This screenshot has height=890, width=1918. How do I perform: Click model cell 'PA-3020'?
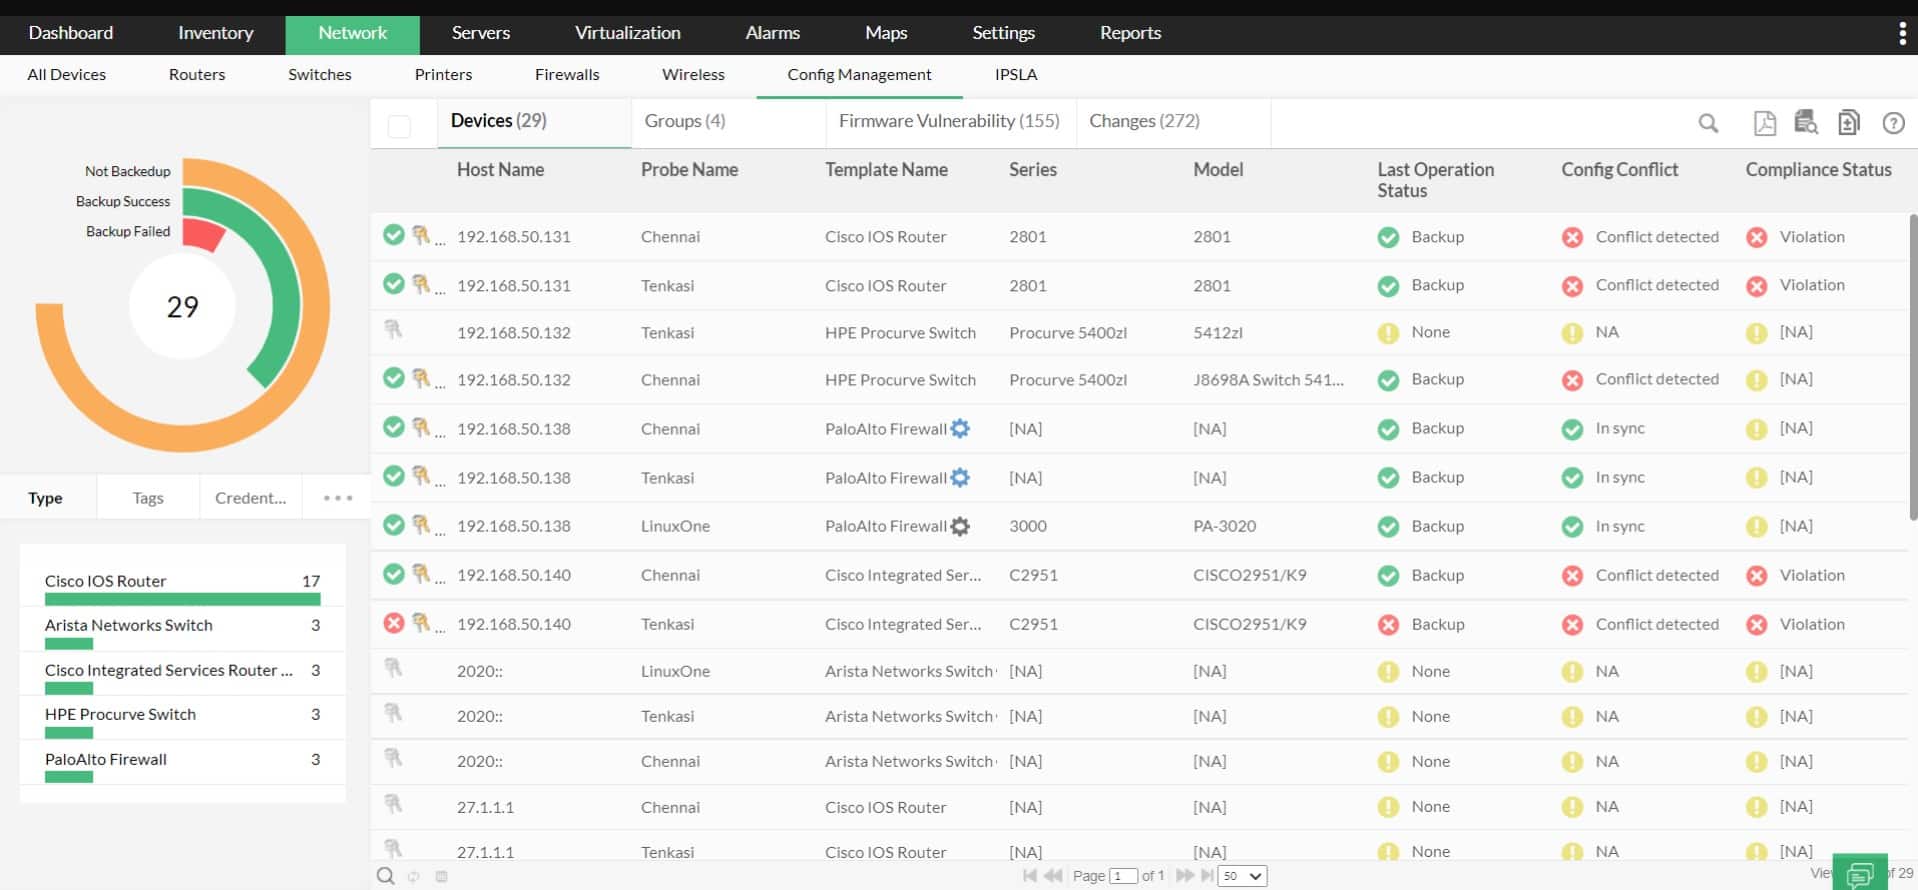pos(1224,526)
